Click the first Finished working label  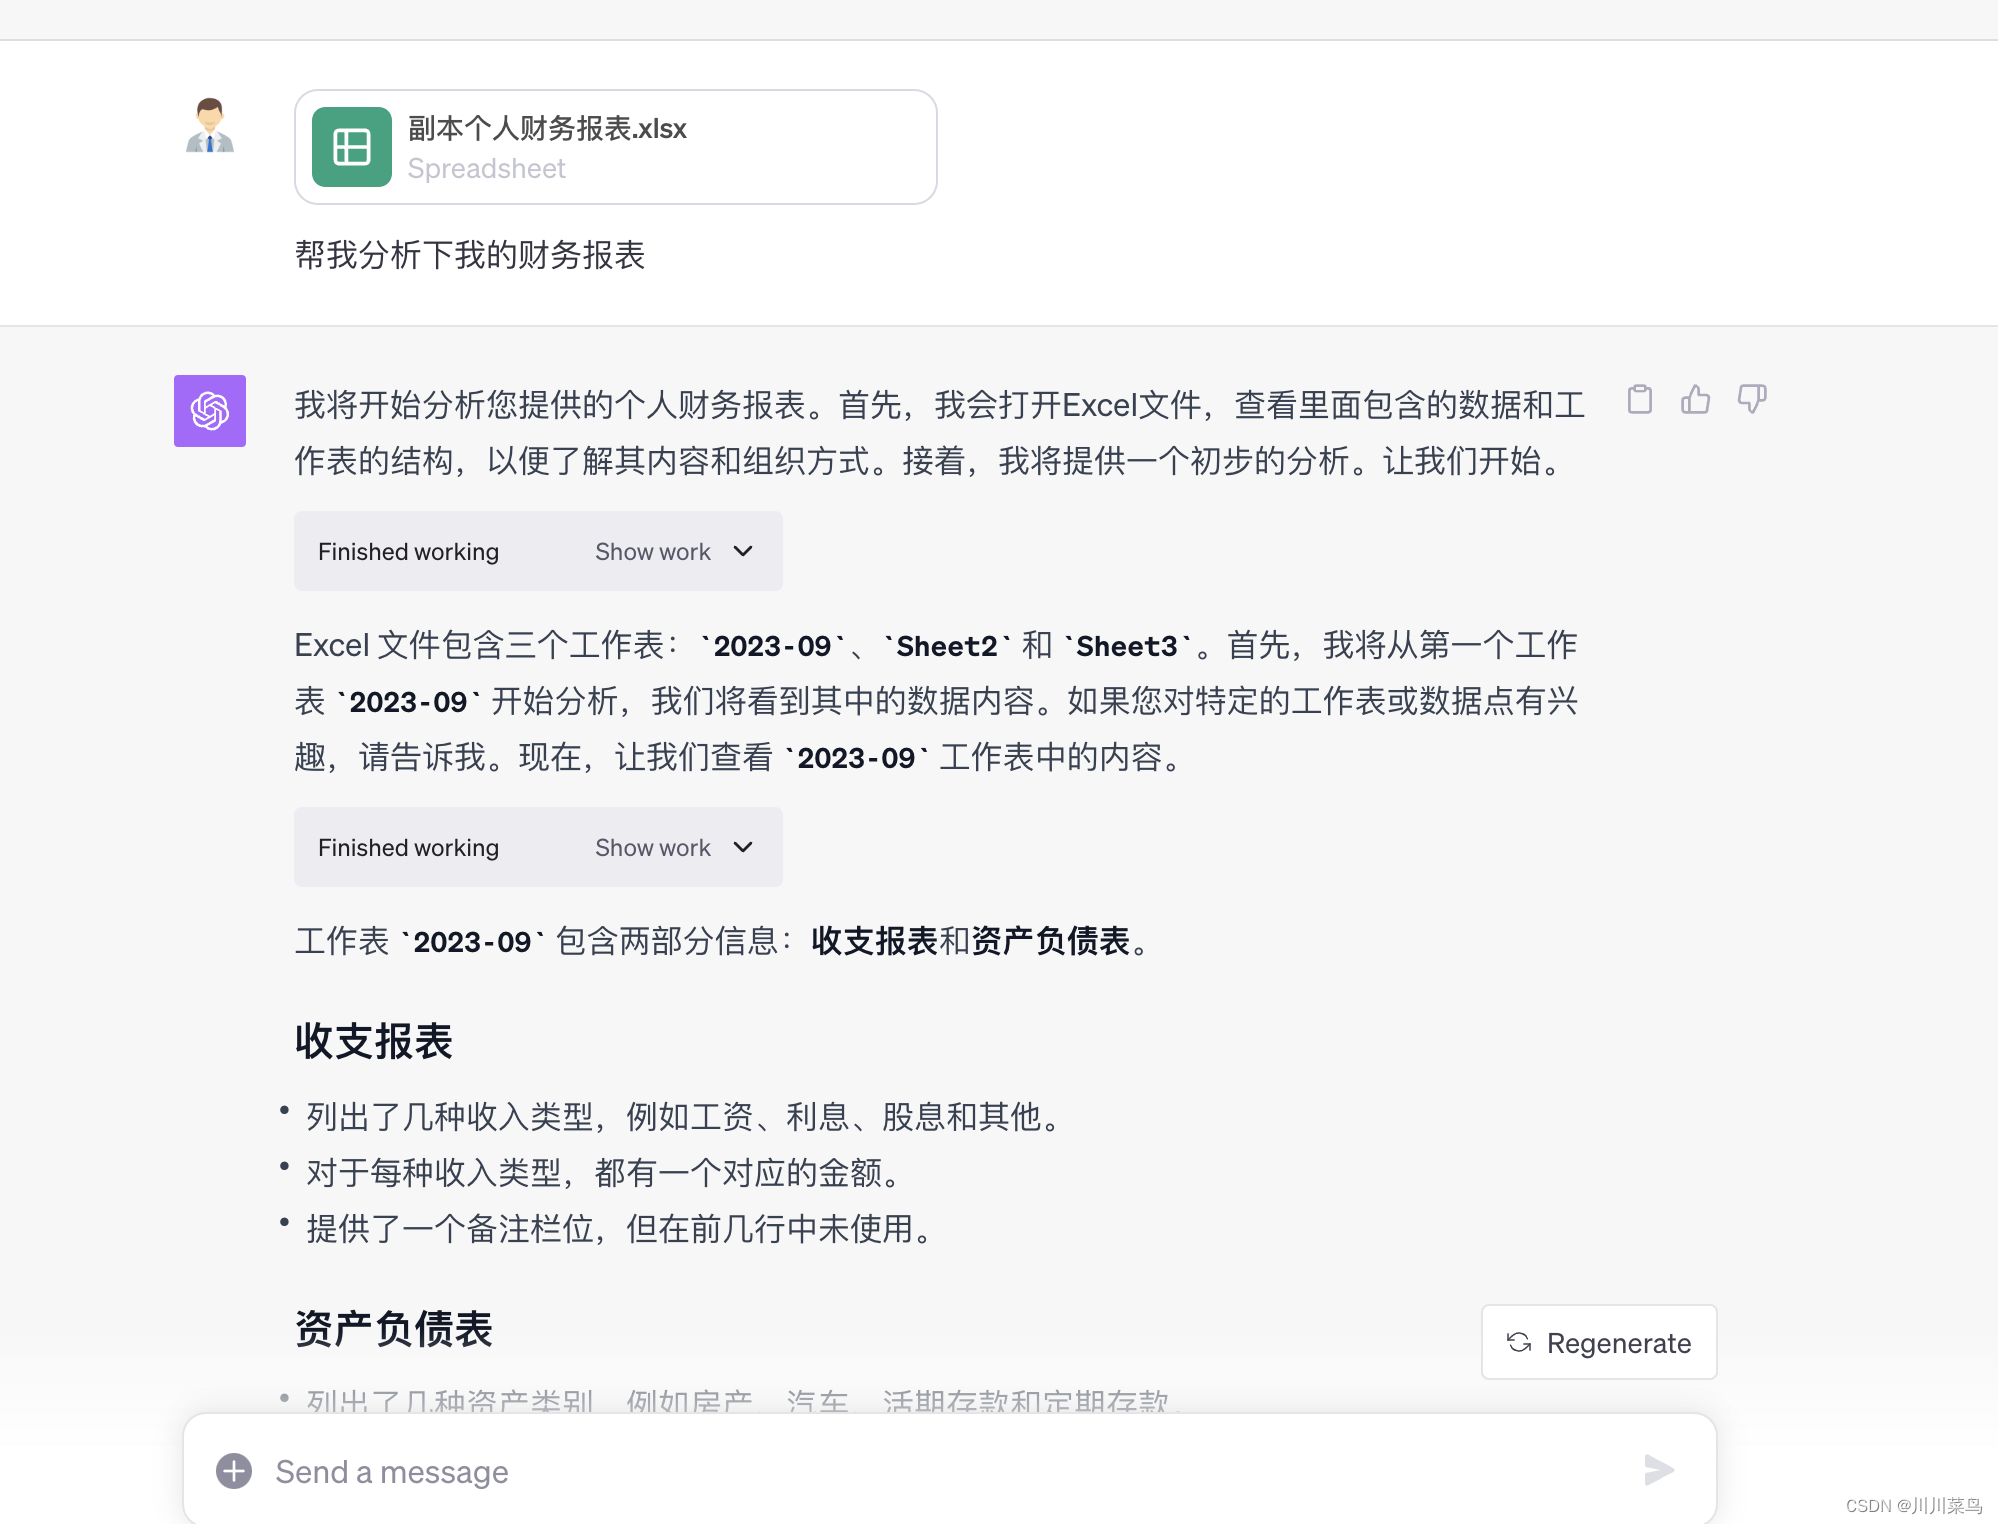click(x=408, y=551)
